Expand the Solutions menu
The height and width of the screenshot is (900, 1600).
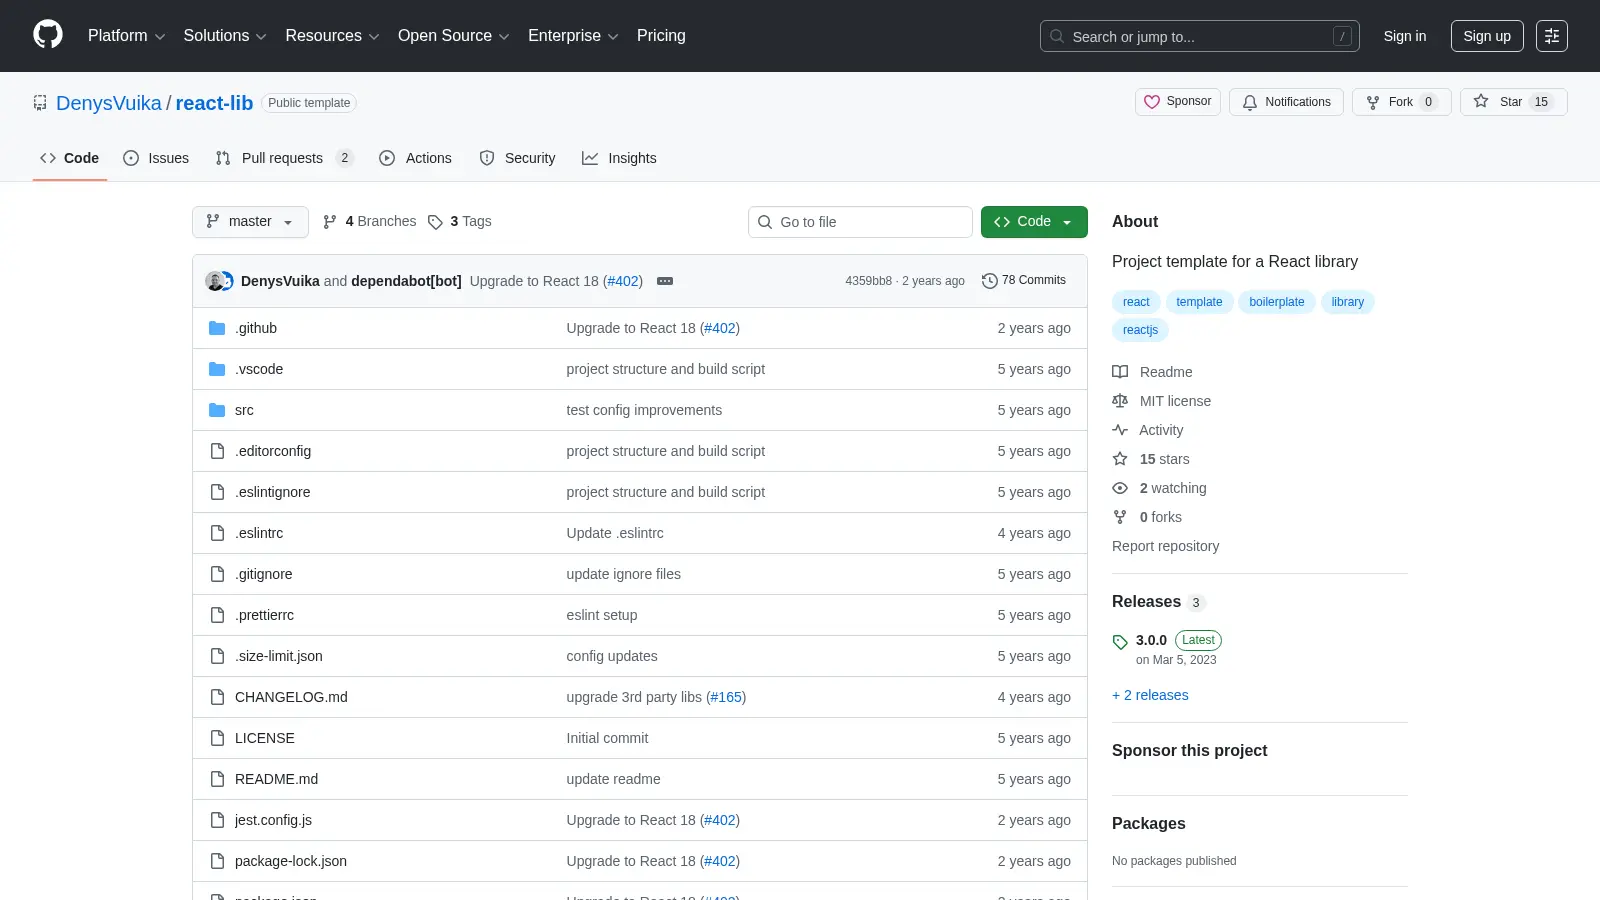(x=225, y=36)
